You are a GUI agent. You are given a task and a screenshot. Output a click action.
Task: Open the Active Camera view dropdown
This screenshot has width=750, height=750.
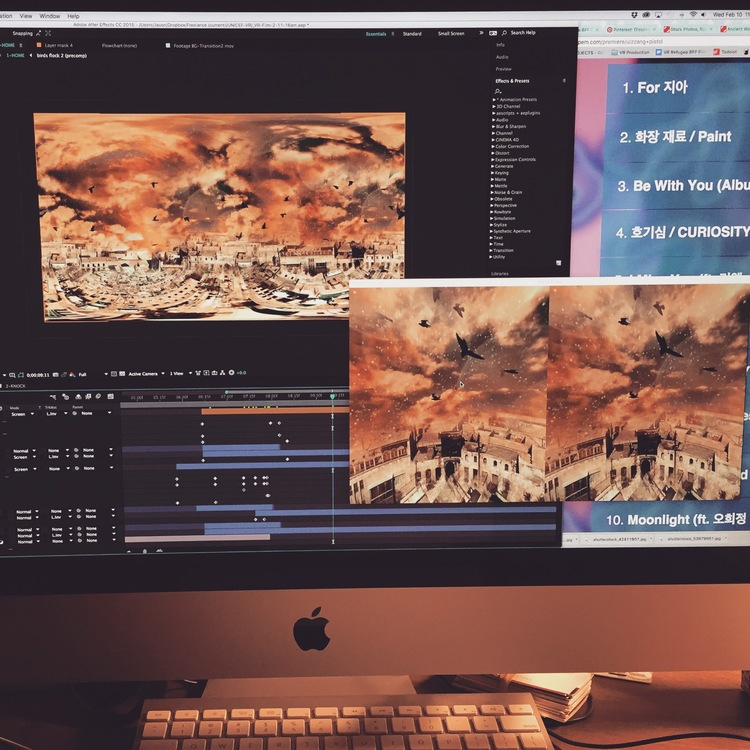[146, 374]
